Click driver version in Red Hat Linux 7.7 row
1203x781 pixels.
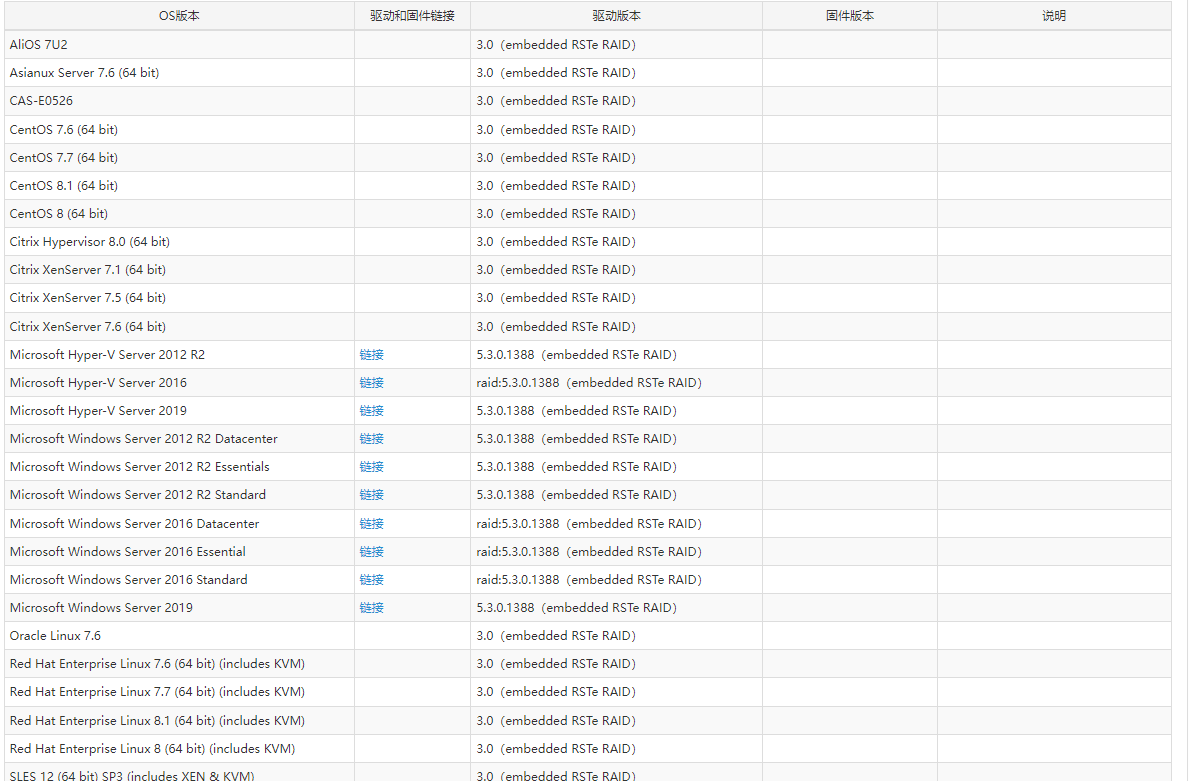pyautogui.click(x=556, y=692)
